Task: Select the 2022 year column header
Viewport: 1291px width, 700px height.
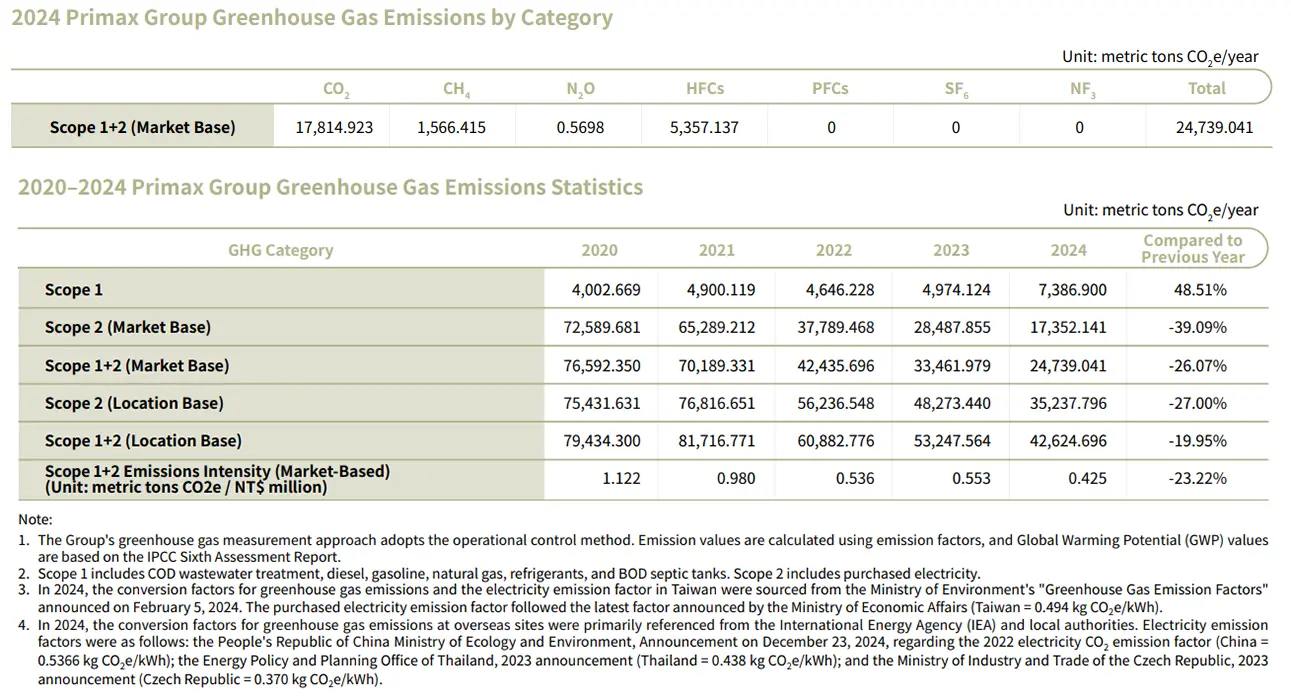Action: (834, 250)
